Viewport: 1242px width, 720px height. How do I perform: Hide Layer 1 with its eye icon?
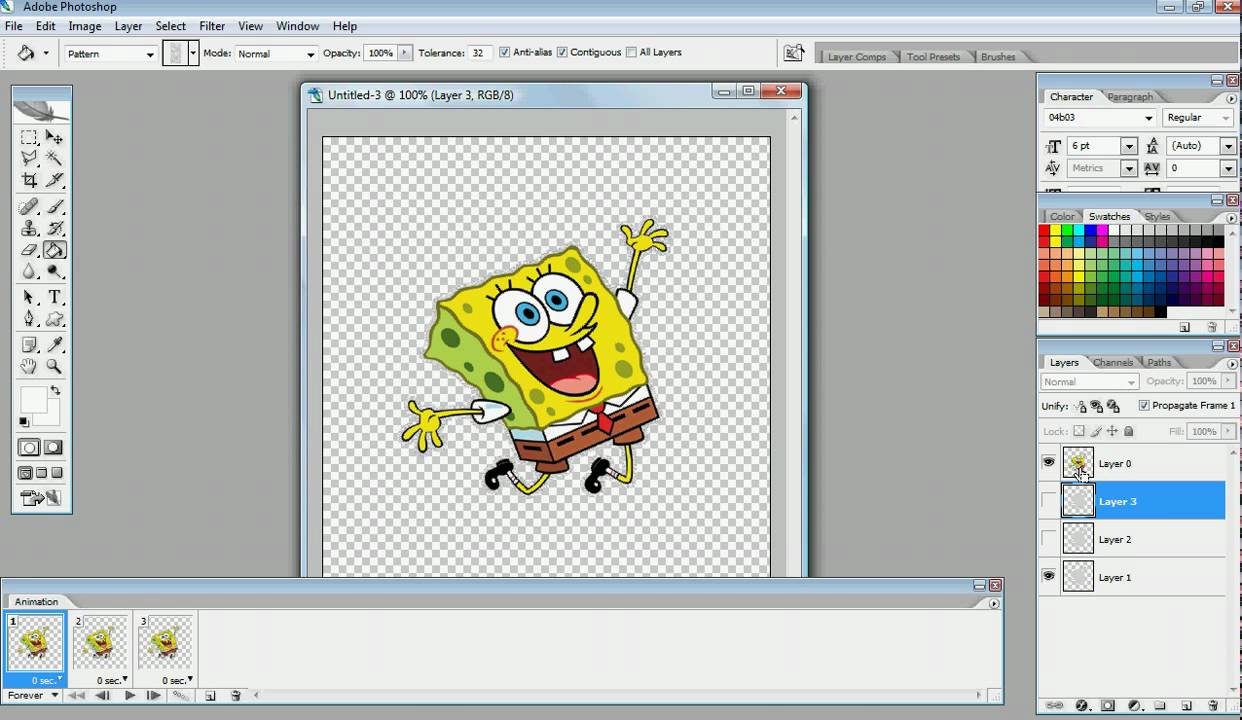click(1048, 577)
